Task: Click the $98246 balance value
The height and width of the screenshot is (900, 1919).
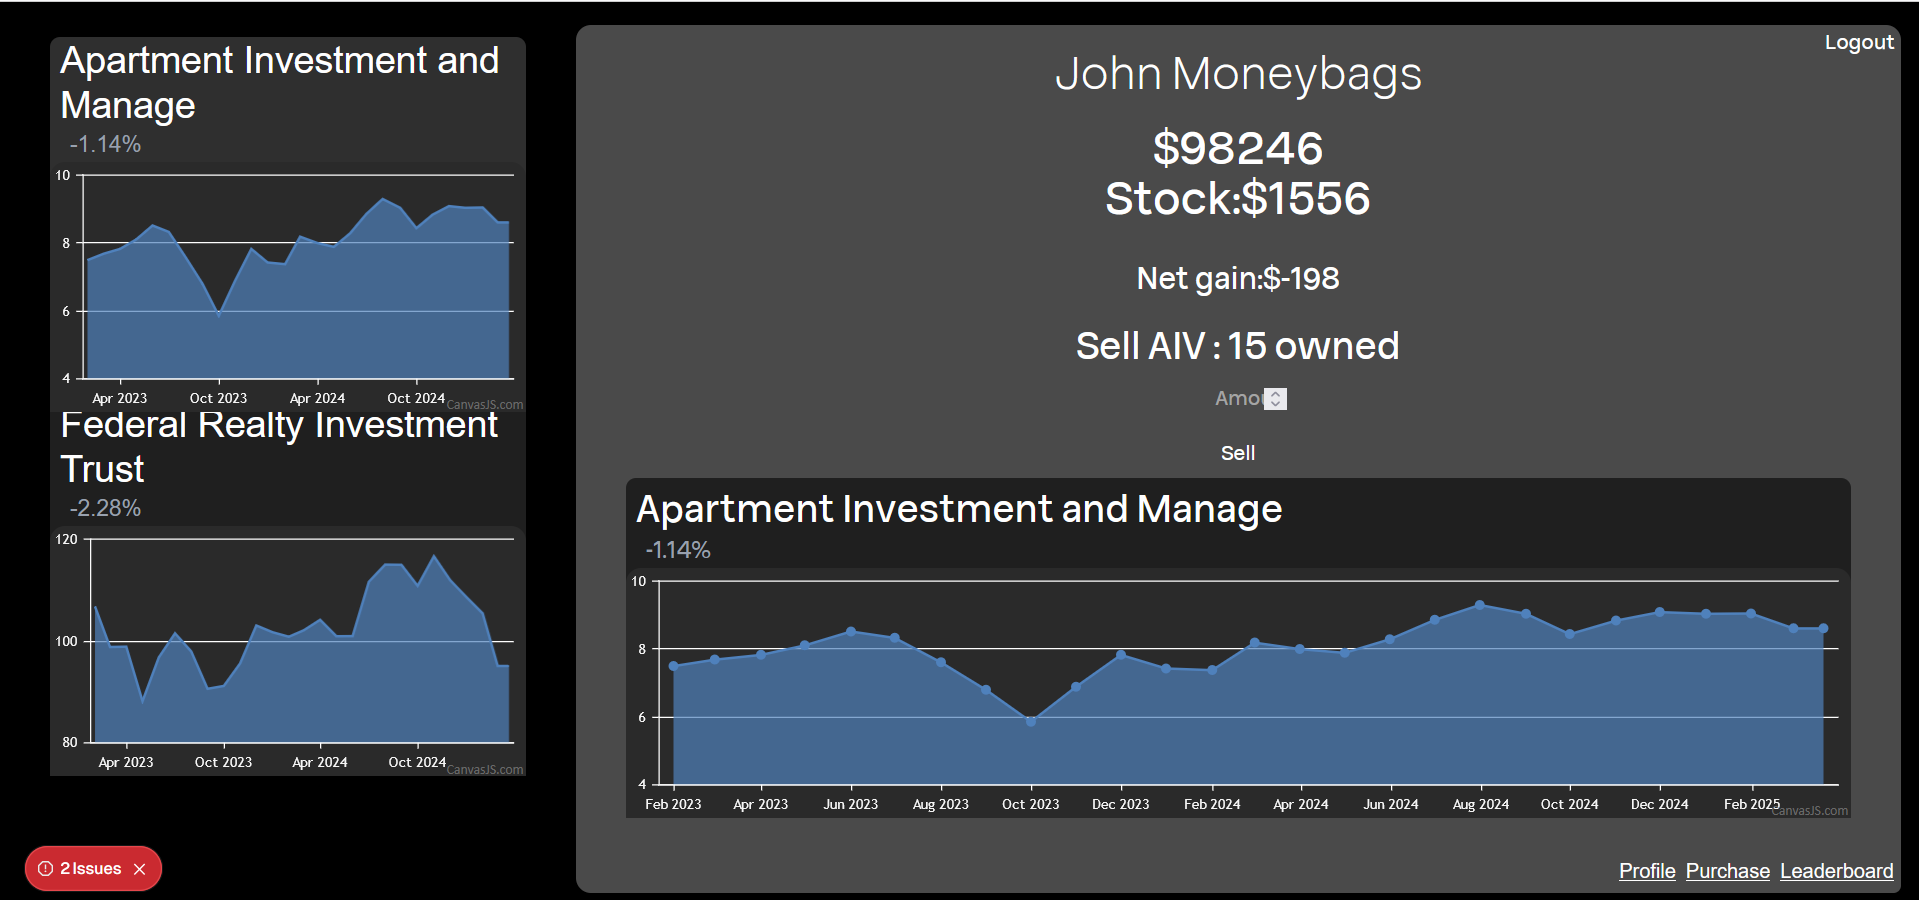Action: pyautogui.click(x=1238, y=148)
